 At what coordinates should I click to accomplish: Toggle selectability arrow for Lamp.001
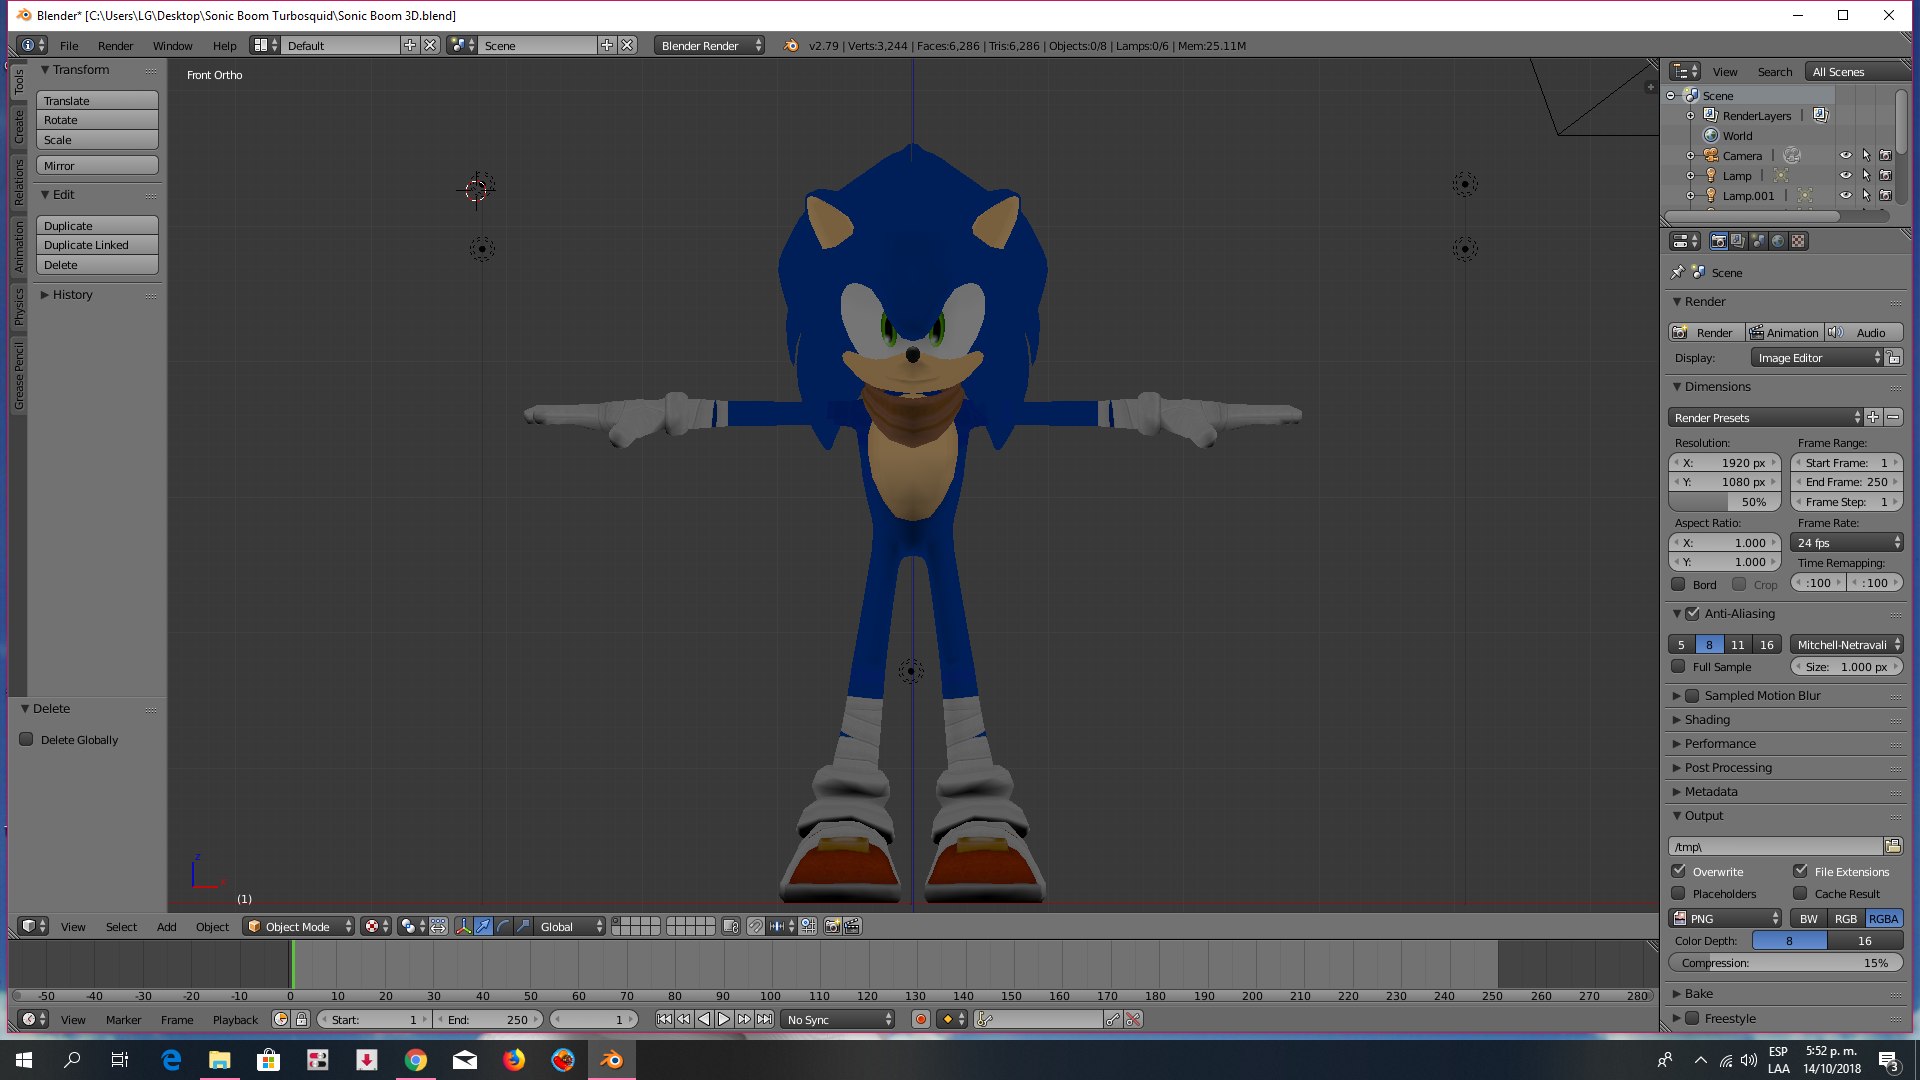point(1866,195)
